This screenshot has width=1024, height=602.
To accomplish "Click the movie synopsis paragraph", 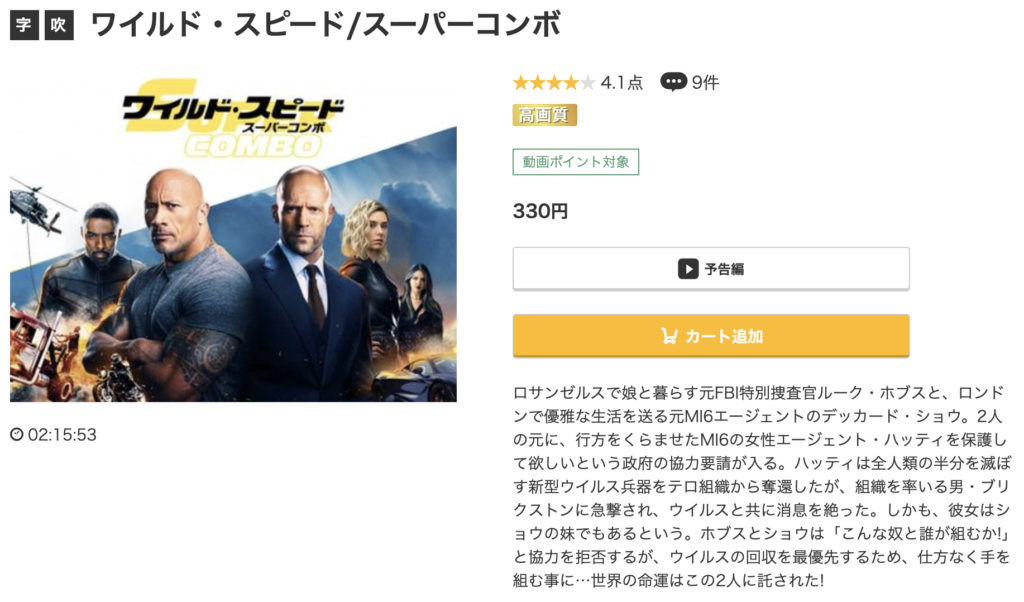I will tap(761, 486).
